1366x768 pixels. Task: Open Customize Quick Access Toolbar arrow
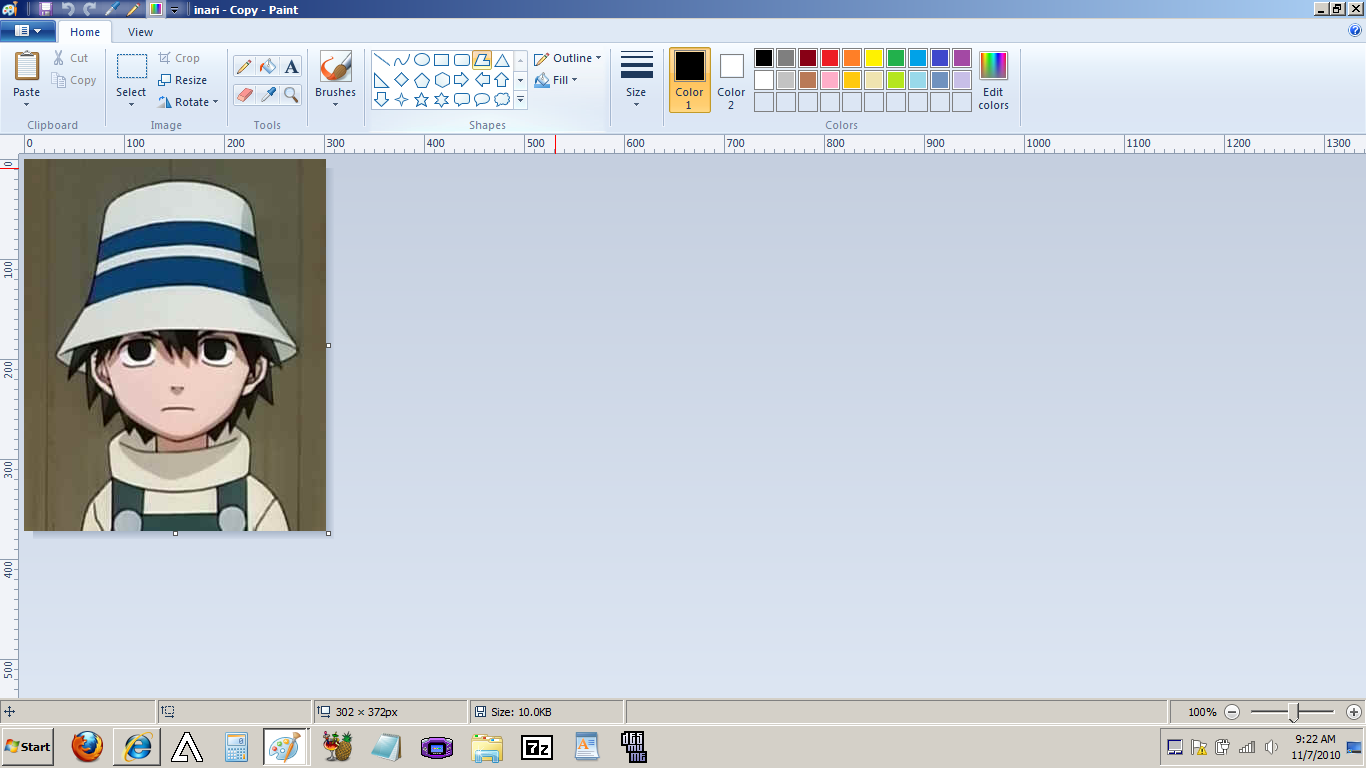[x=175, y=9]
